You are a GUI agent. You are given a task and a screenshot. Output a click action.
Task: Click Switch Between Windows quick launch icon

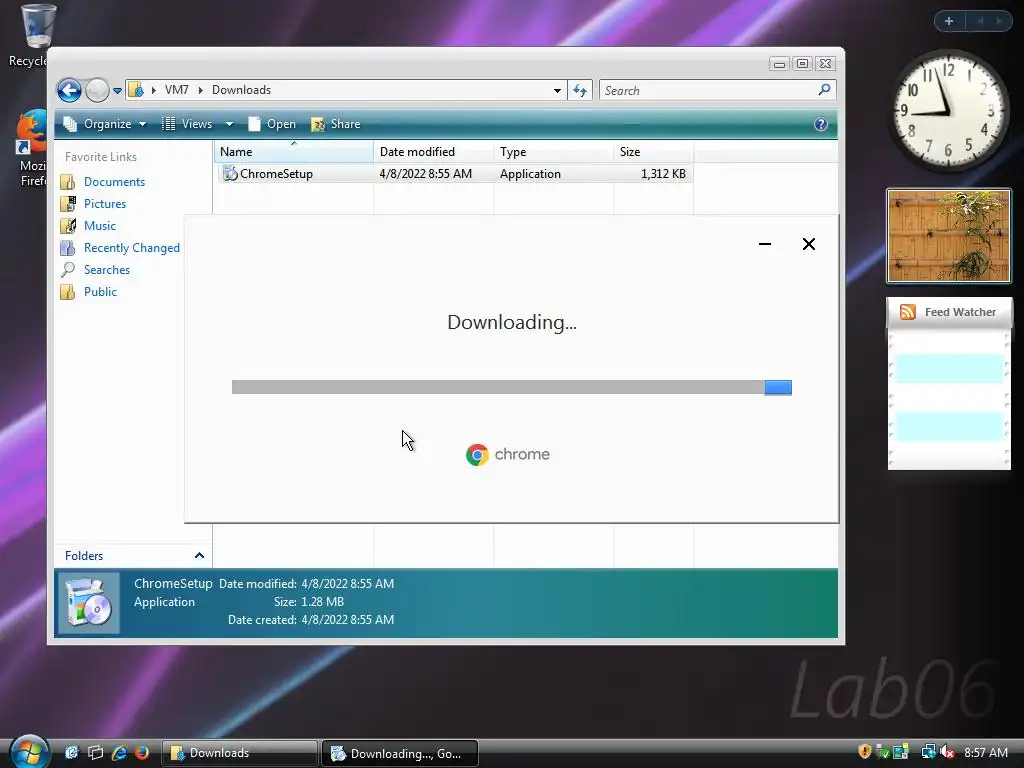tap(95, 753)
